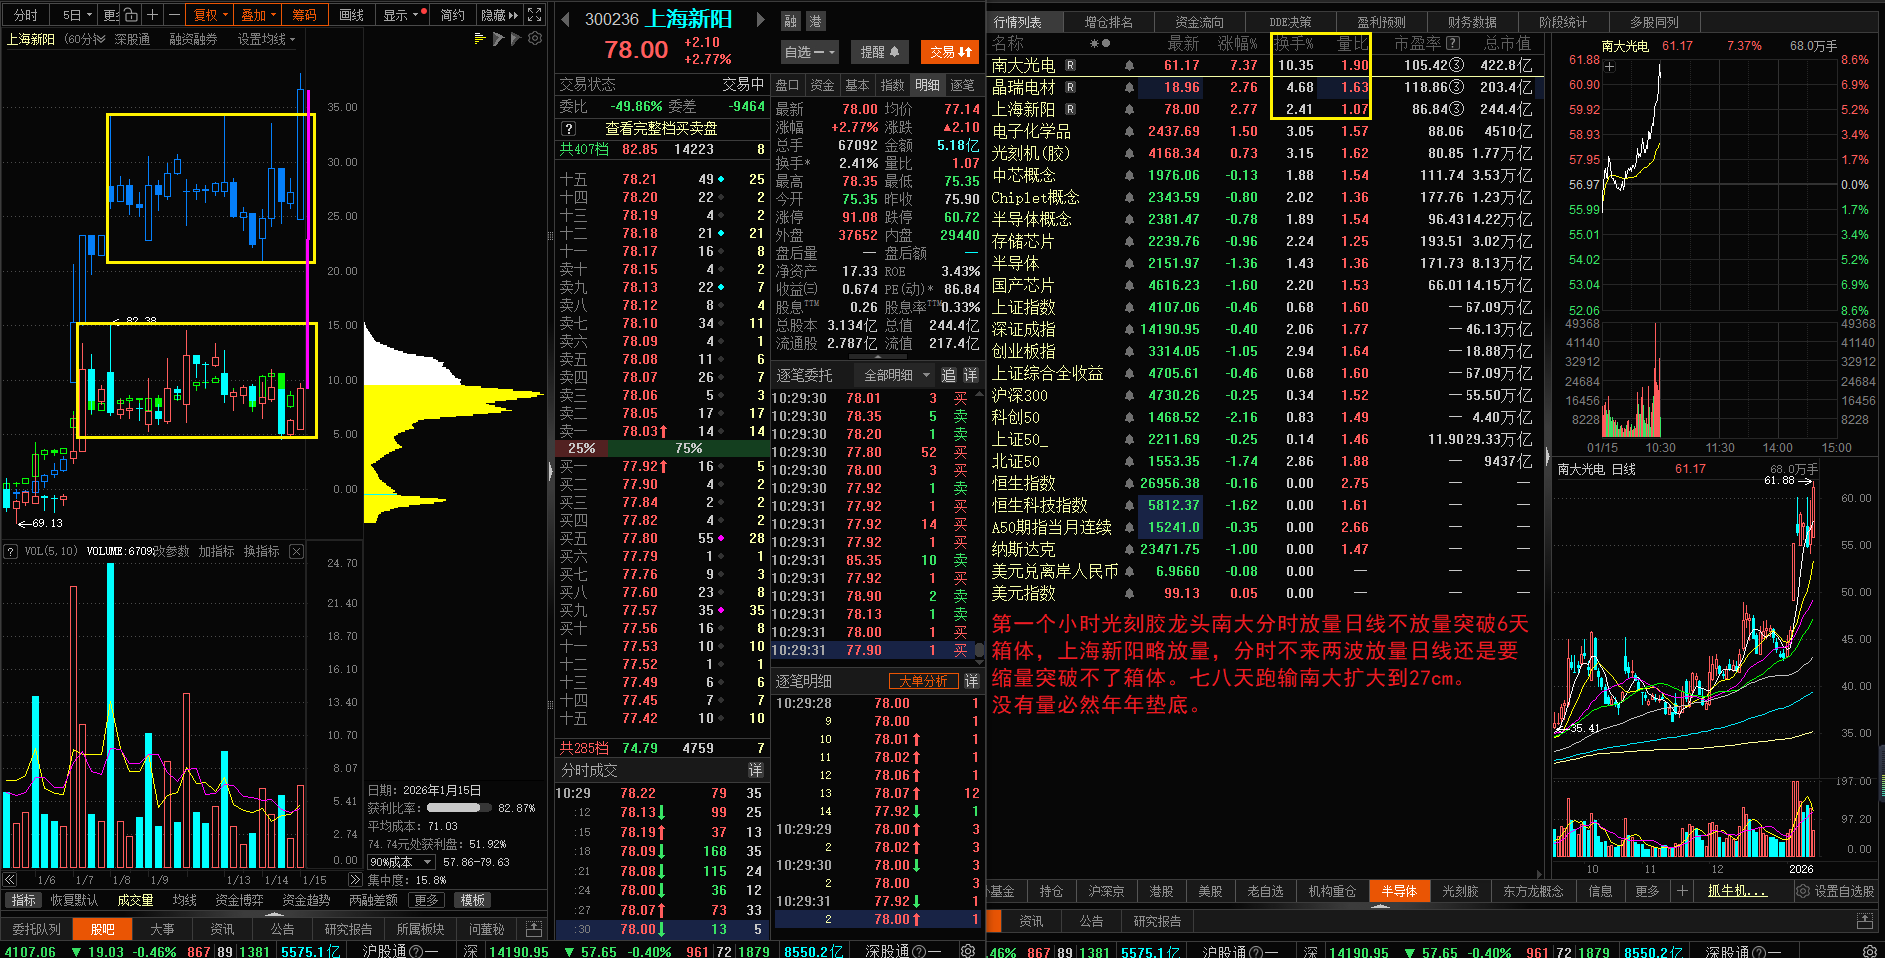This screenshot has width=1885, height=958.
Task: Click the bell icon in 南大光电 row
Action: (1129, 66)
